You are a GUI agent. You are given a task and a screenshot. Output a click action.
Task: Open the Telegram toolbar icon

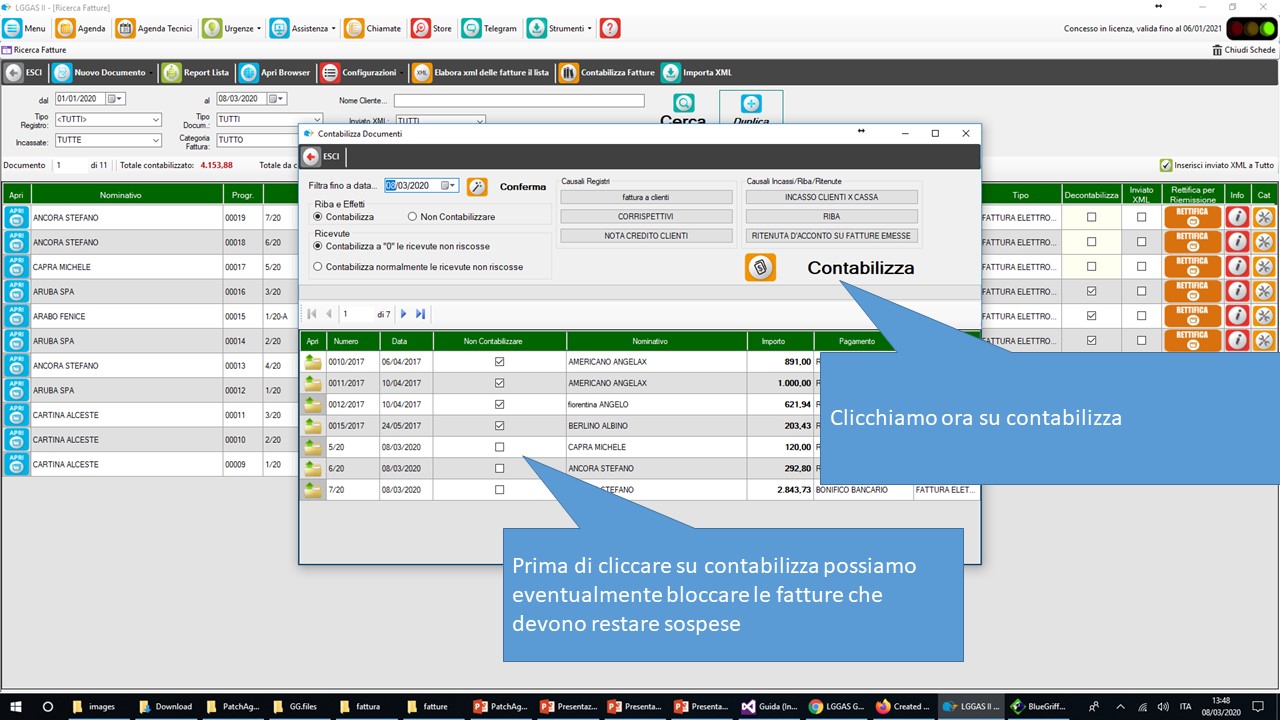[471, 28]
